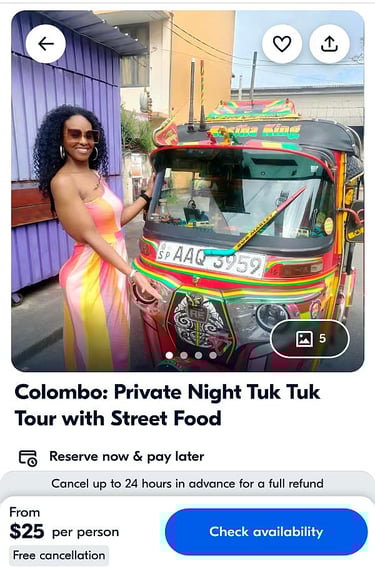
Task: Click the calendar clock reserve icon
Action: pos(28,458)
